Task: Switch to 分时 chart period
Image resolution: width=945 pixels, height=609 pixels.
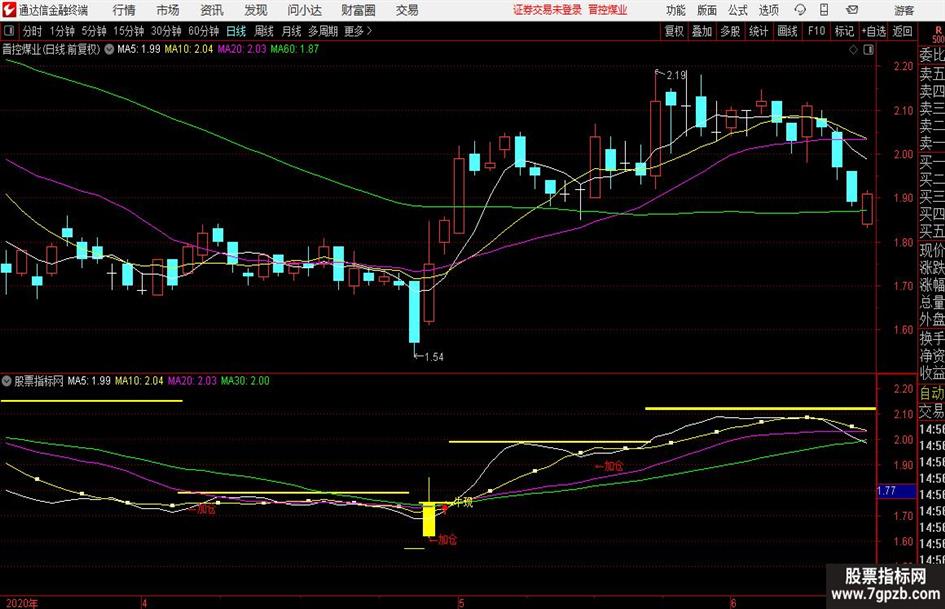Action: click(33, 31)
